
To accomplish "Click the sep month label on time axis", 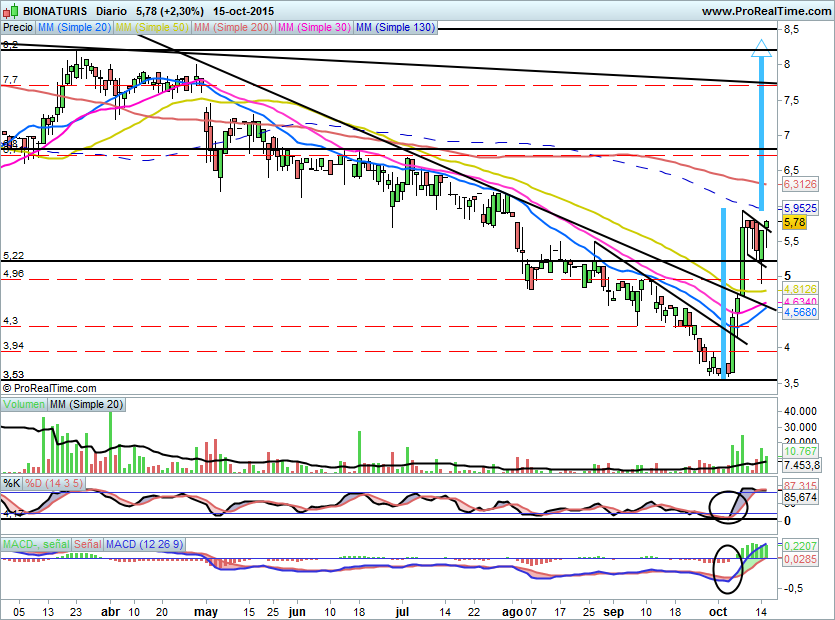I will [613, 612].
